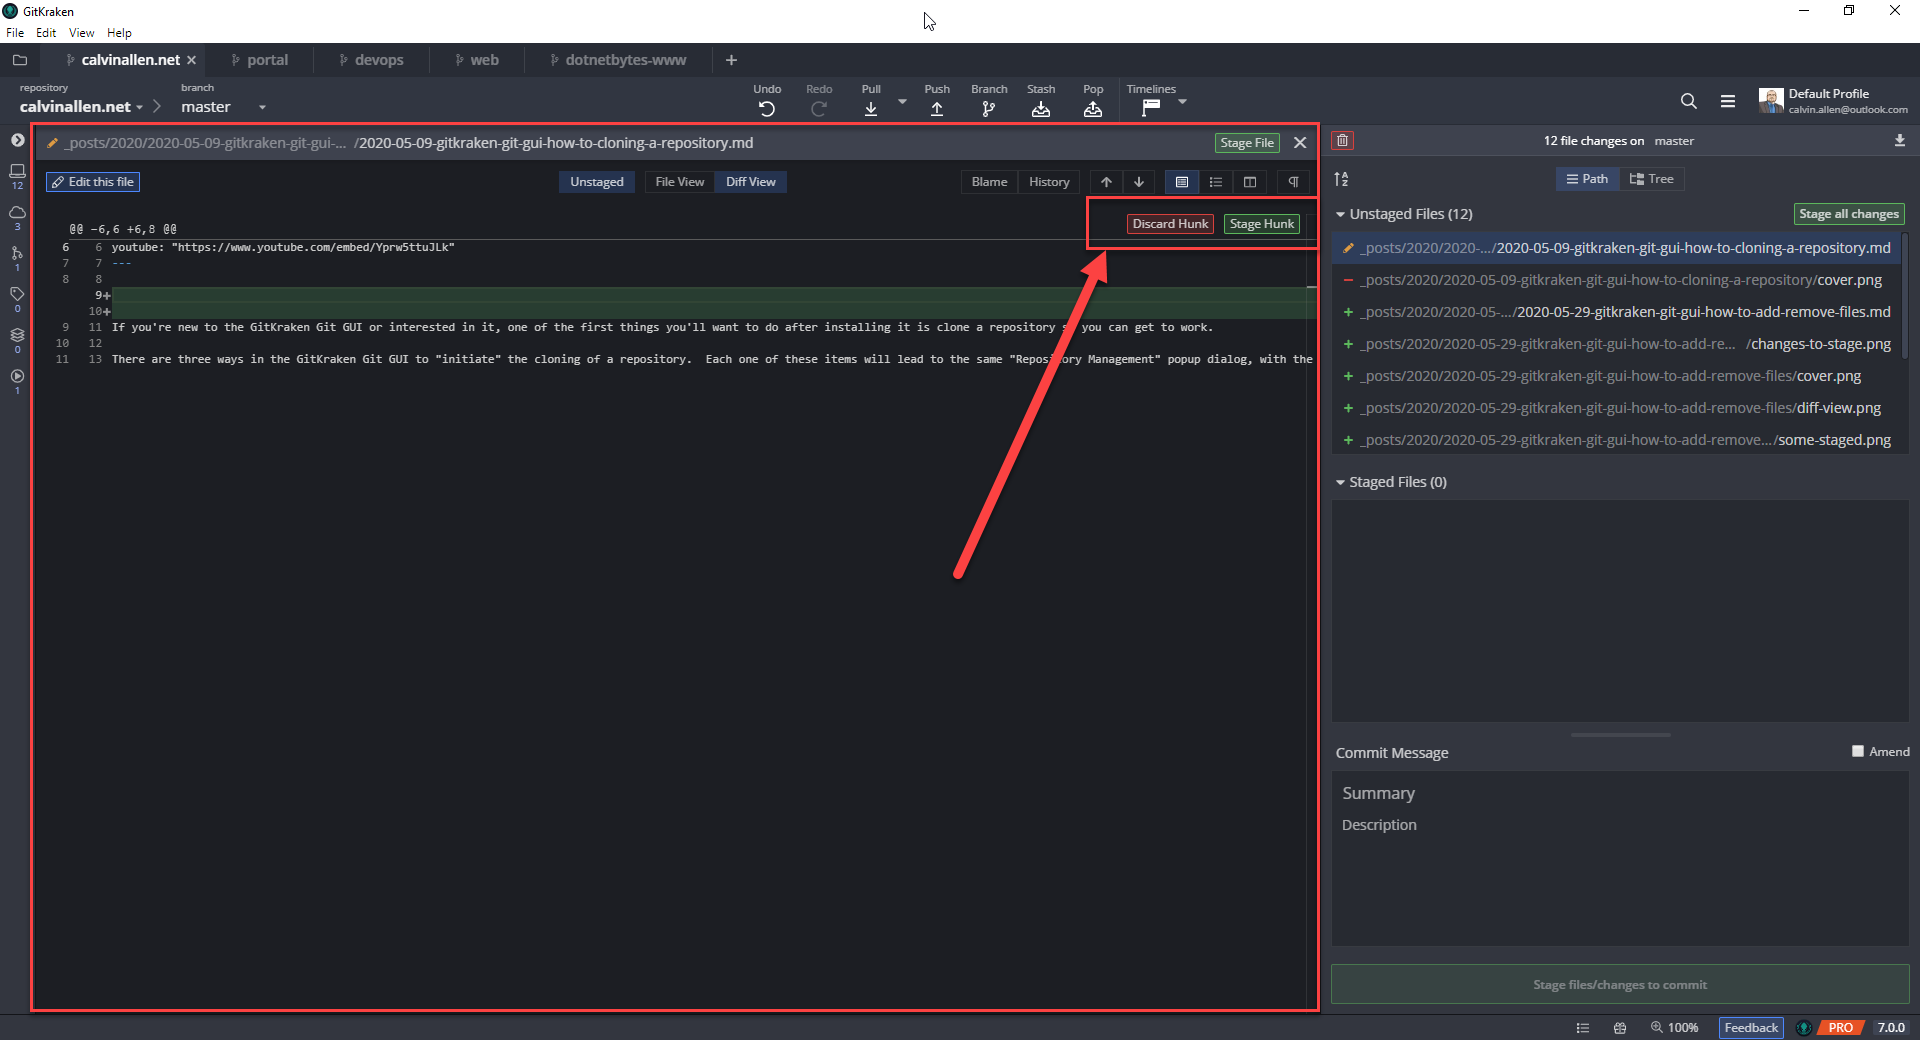Screen dimensions: 1920x1040
Task: Enable the Amend checkbox for commit
Action: pos(1859,751)
